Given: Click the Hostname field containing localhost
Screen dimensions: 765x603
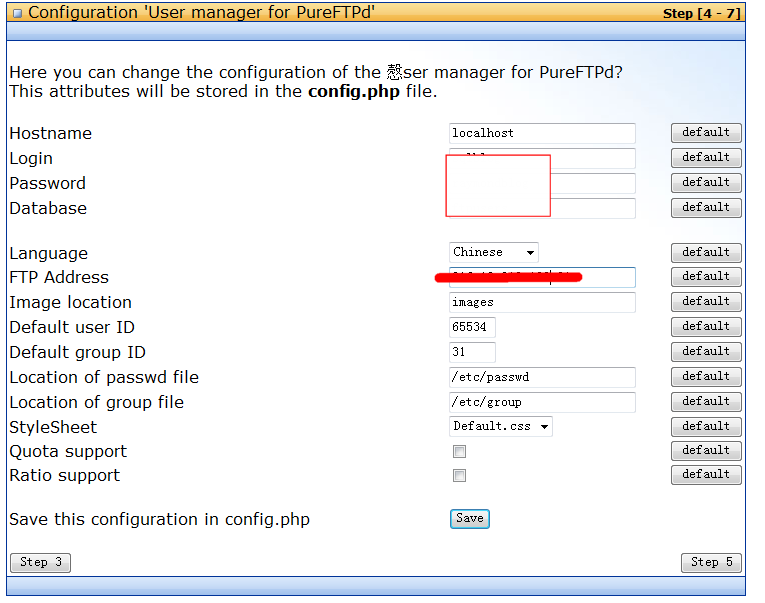Looking at the screenshot, I should tap(542, 133).
